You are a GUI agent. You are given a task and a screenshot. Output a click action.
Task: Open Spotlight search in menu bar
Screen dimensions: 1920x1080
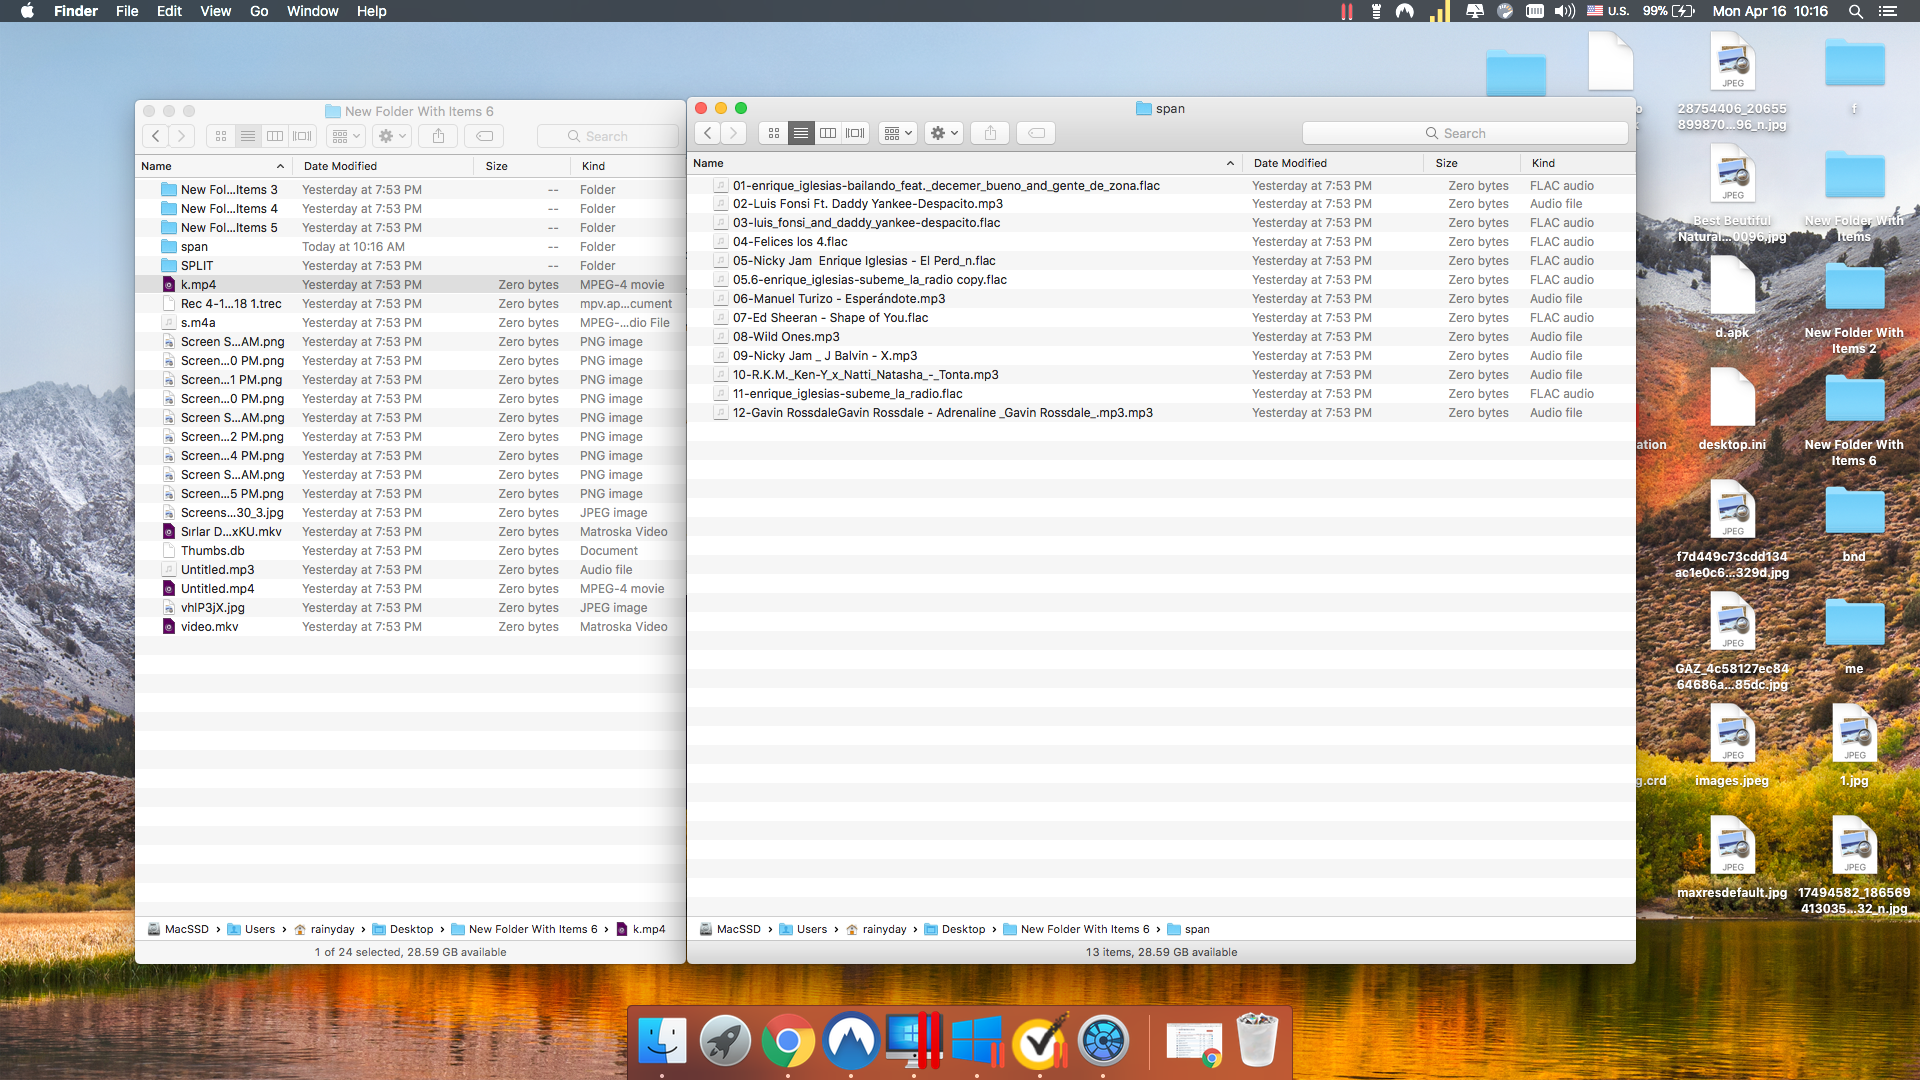(x=1855, y=11)
